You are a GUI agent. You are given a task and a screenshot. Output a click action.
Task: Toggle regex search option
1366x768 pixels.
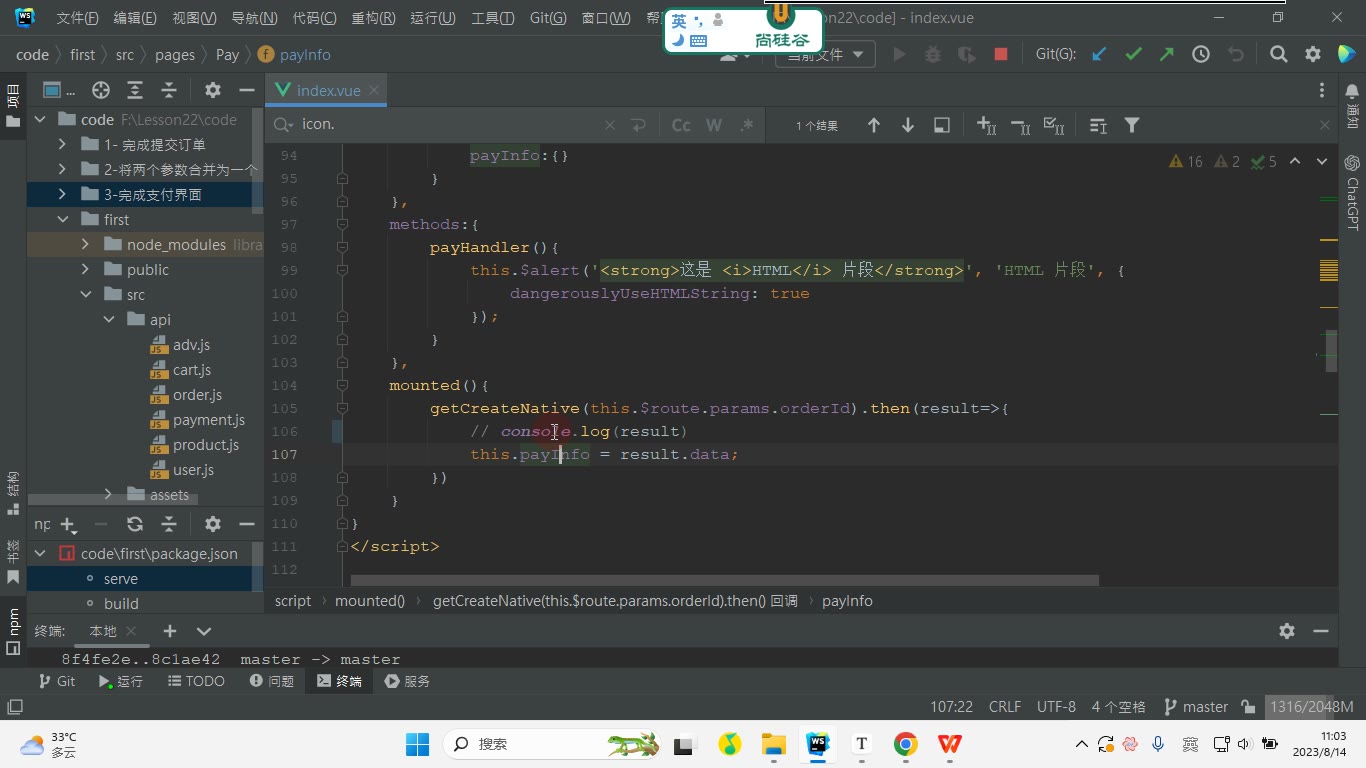(x=746, y=125)
